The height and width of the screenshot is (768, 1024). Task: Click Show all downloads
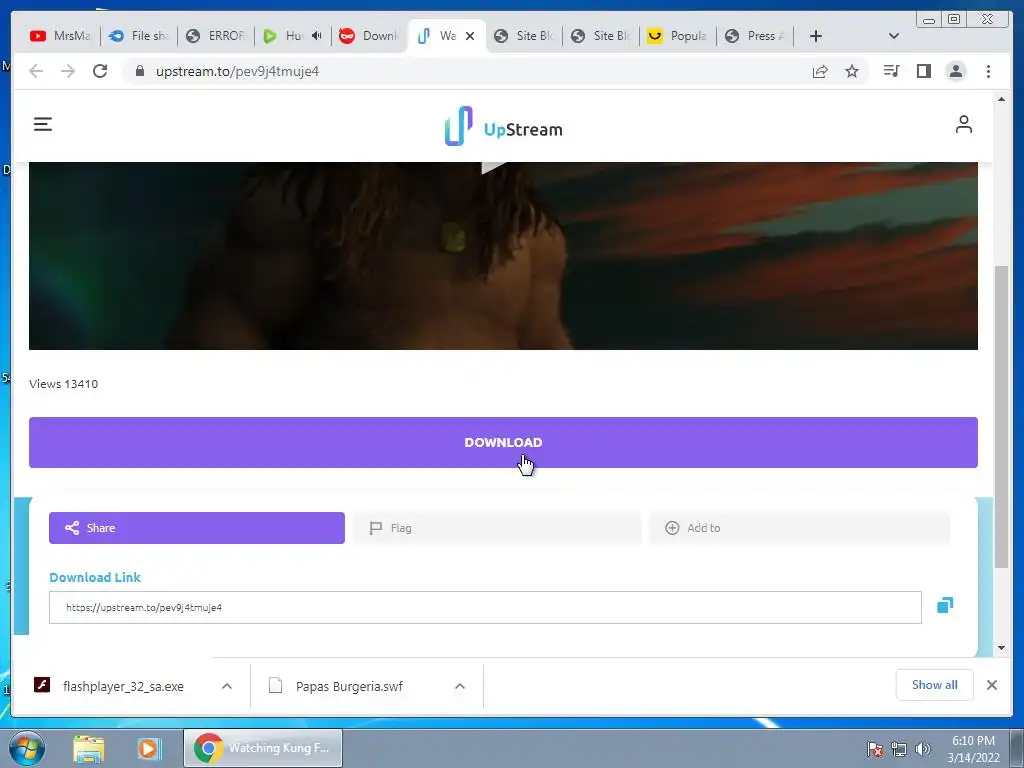(x=935, y=684)
